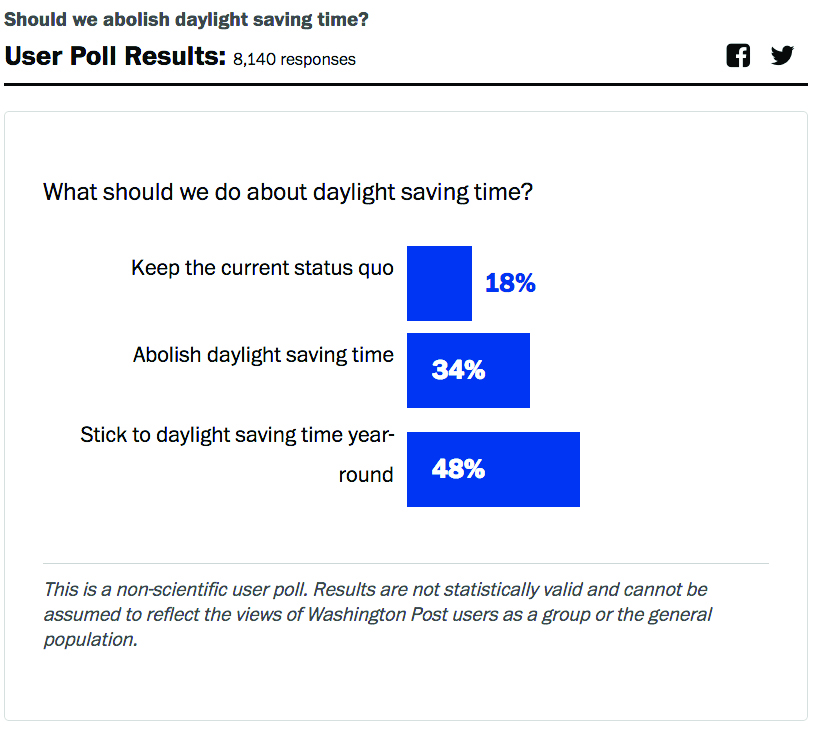Select 'Keep the current status quo' label
The height and width of the screenshot is (730, 815).
click(262, 268)
